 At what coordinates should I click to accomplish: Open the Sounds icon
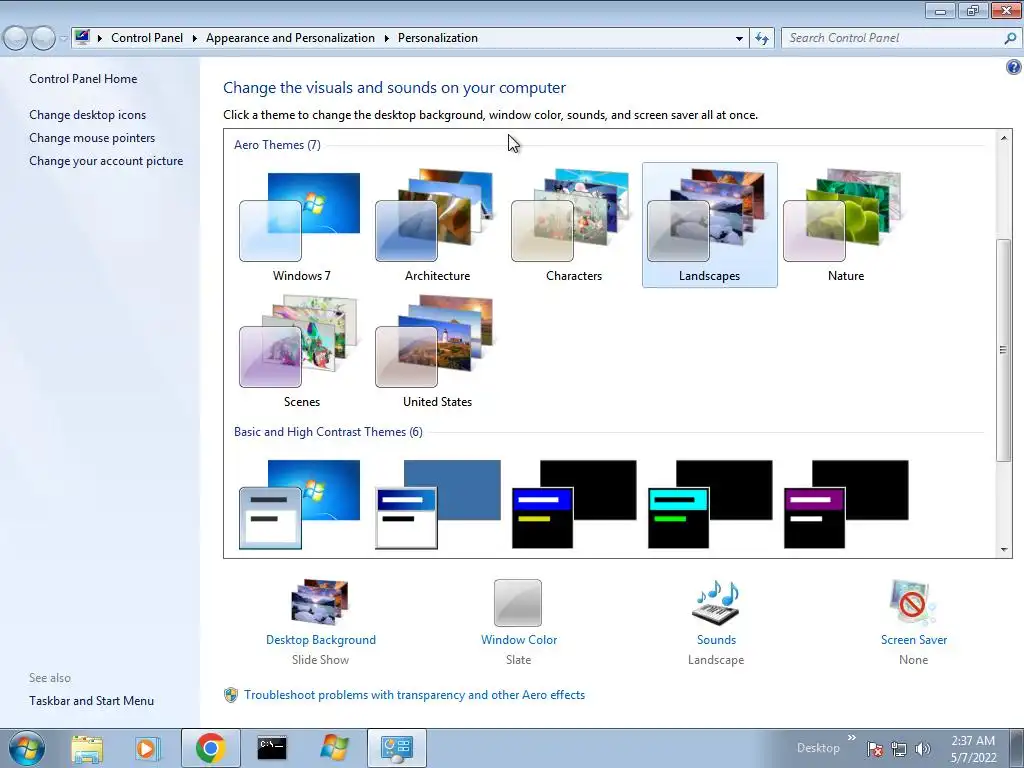[716, 602]
